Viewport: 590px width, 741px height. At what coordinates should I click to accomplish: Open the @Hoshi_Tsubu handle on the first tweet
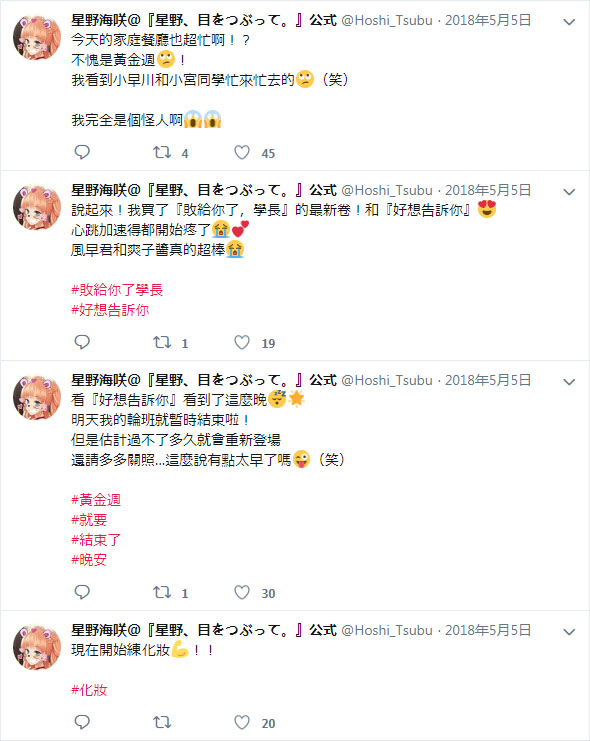pyautogui.click(x=387, y=20)
